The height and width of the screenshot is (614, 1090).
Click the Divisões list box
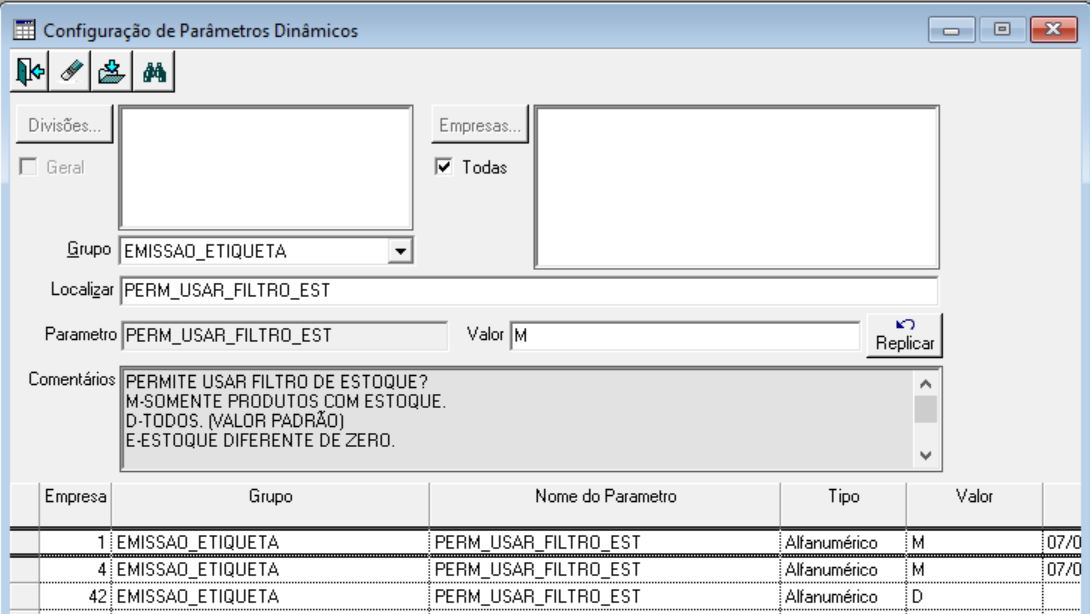click(x=266, y=168)
